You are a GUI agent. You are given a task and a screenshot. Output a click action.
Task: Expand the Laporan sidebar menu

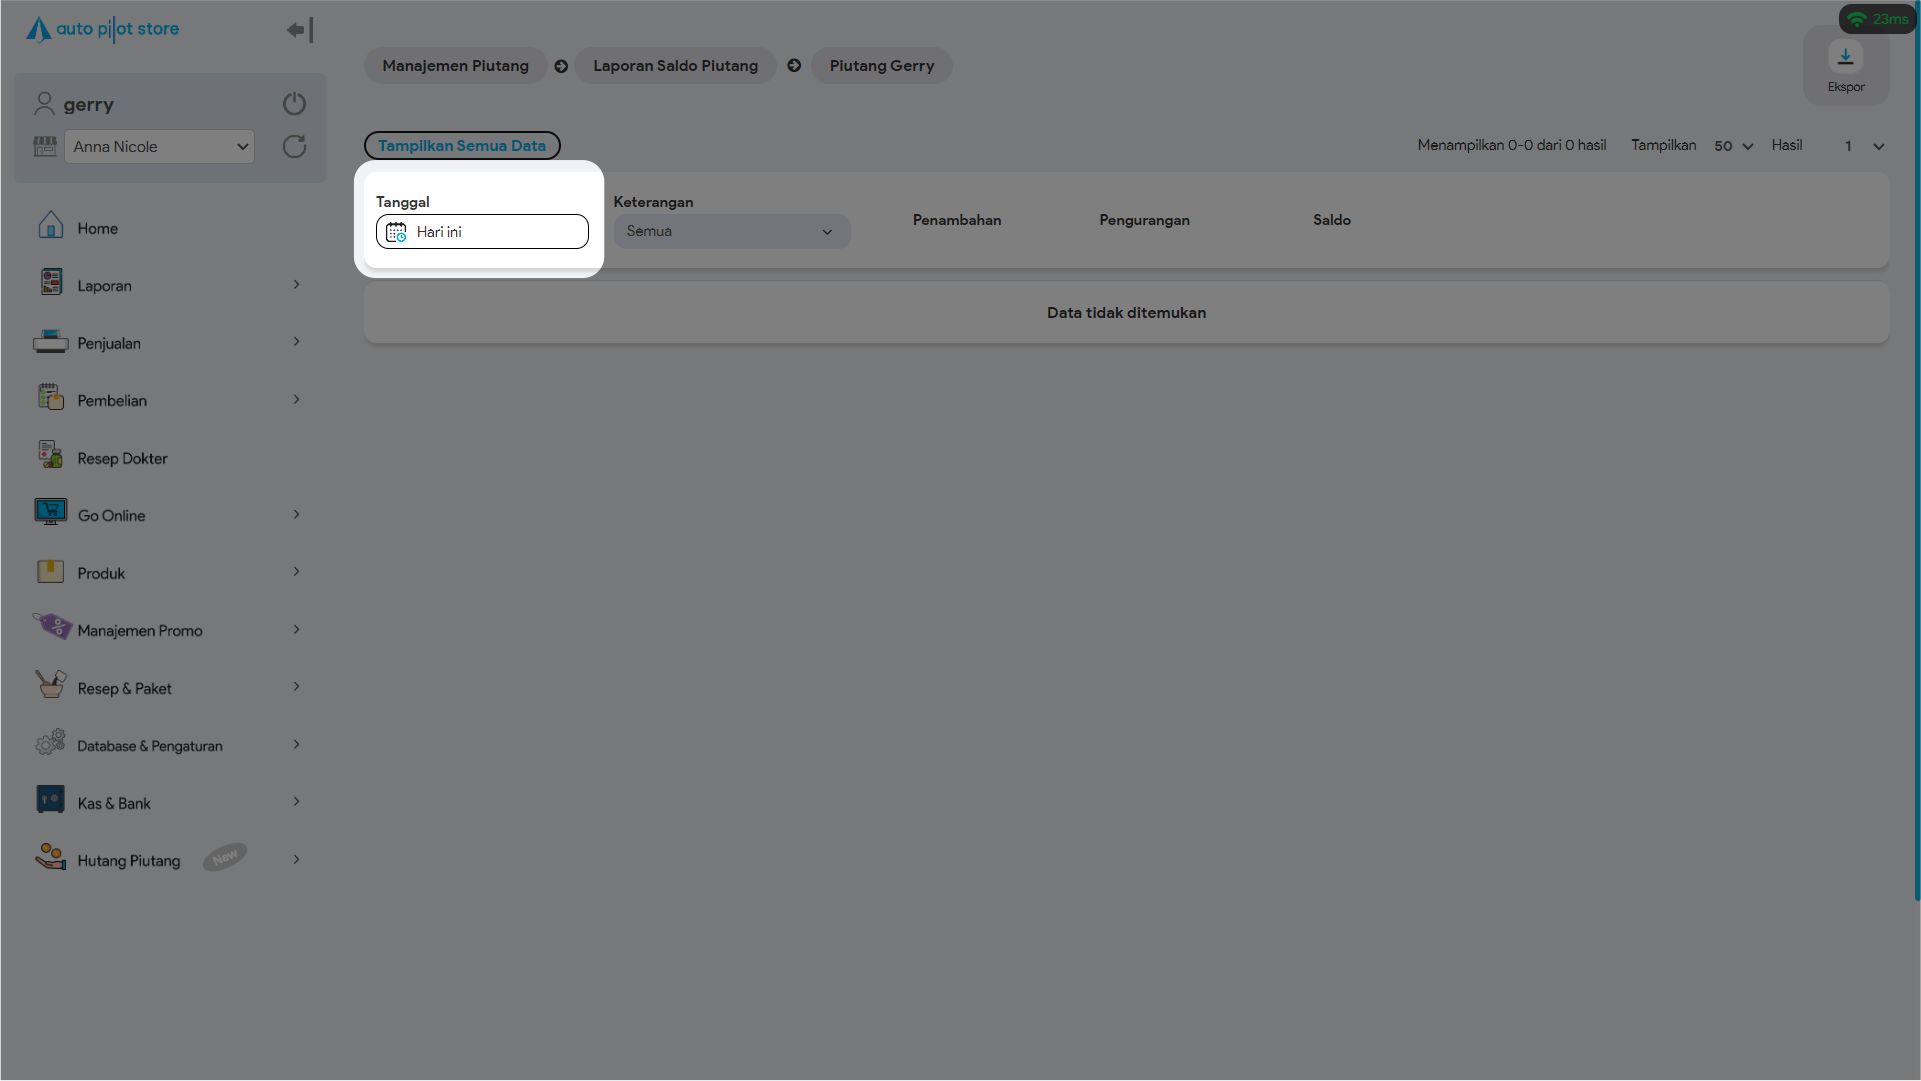104,286
